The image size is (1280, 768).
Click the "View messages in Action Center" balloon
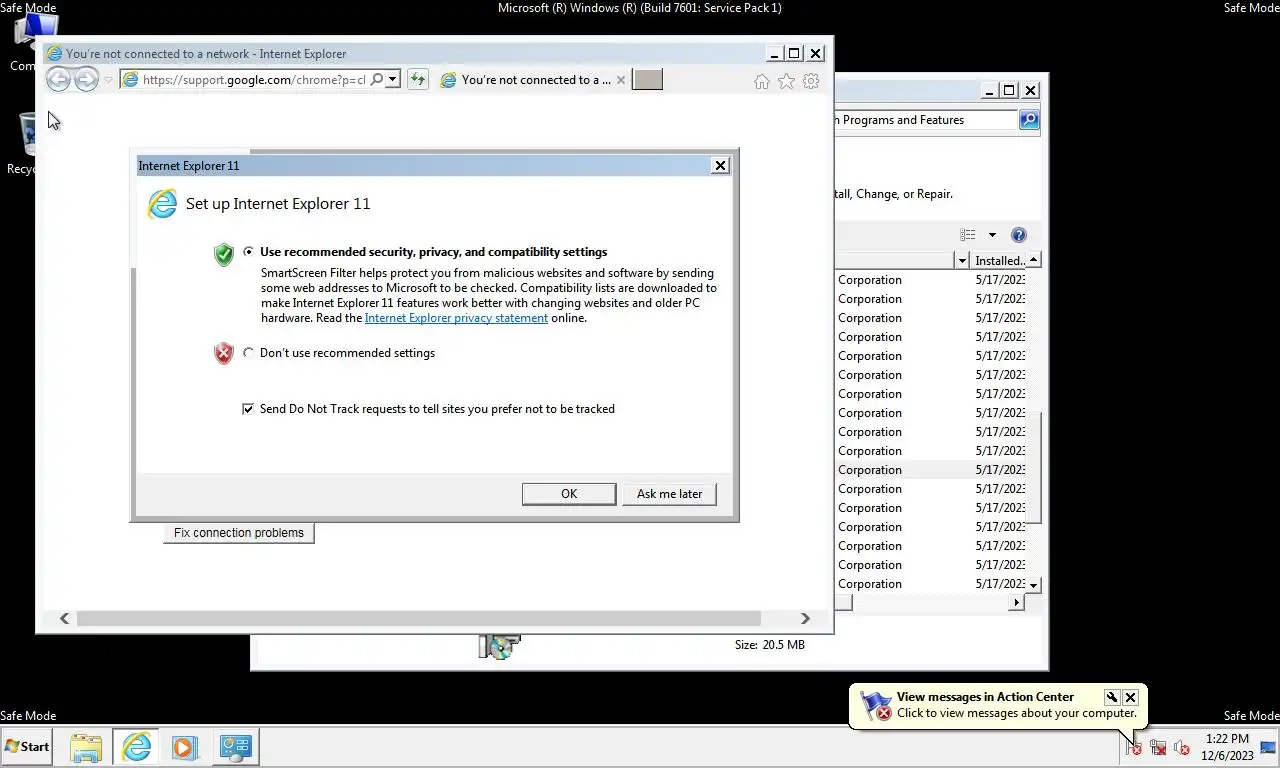coord(998,706)
